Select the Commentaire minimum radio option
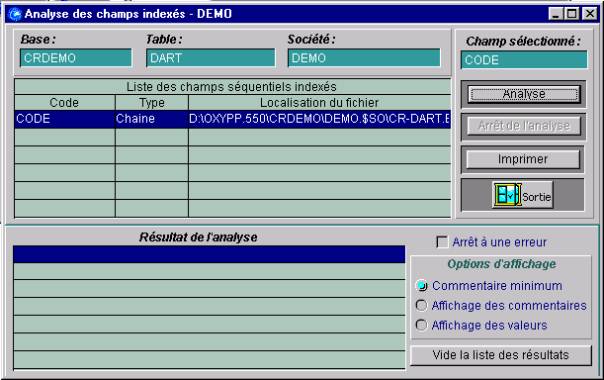 coord(422,286)
